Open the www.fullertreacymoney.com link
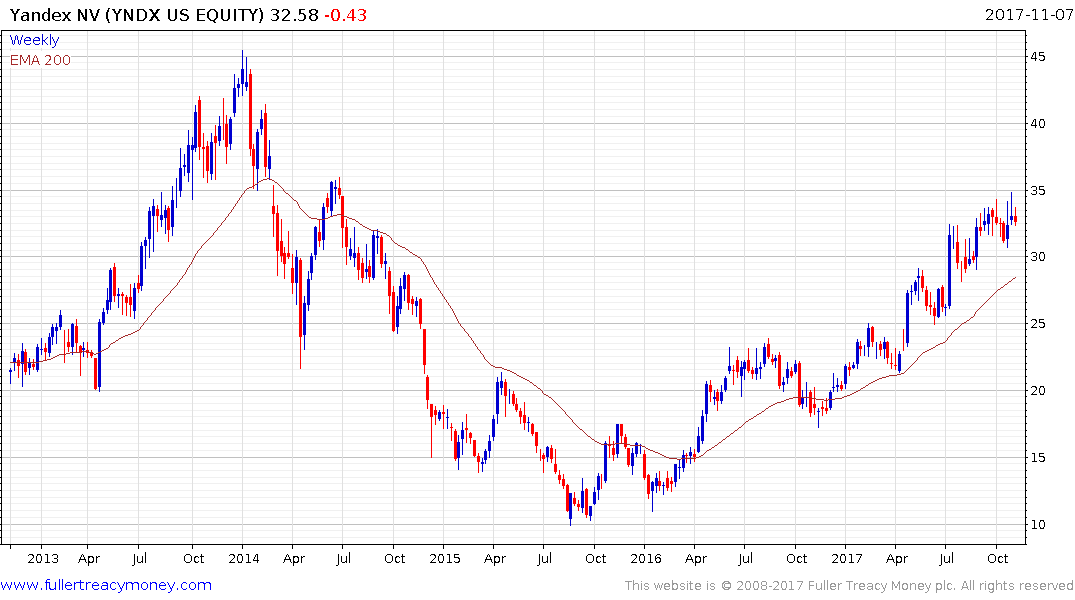 (x=106, y=585)
